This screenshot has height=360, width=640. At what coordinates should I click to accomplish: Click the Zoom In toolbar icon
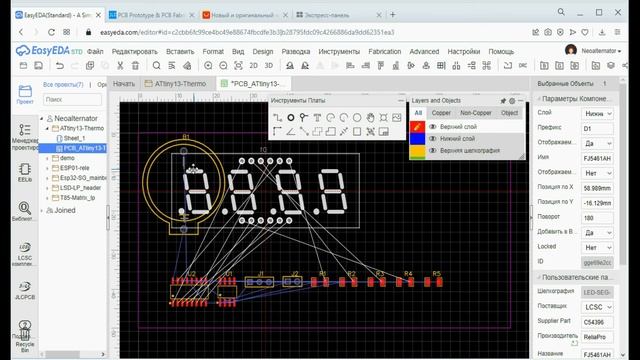tap(208, 65)
